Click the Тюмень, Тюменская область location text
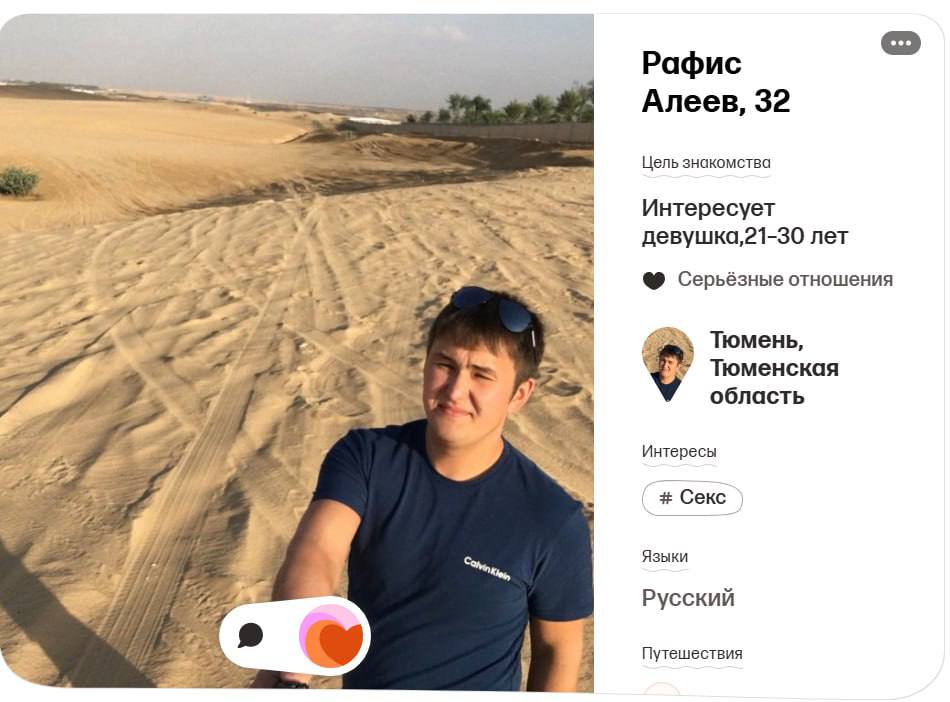Image resolution: width=950 pixels, height=702 pixels. (x=774, y=368)
